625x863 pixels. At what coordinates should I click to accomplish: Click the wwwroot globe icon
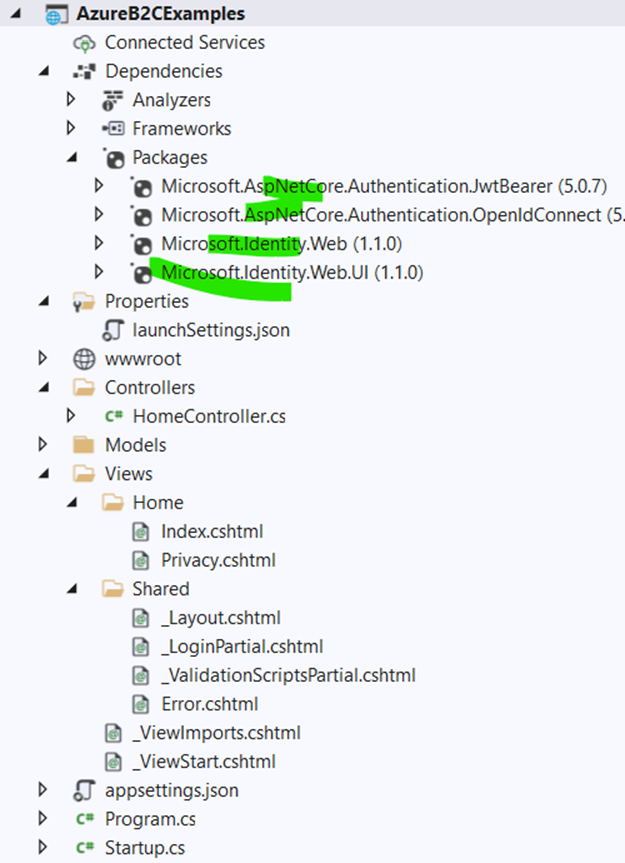(x=84, y=359)
